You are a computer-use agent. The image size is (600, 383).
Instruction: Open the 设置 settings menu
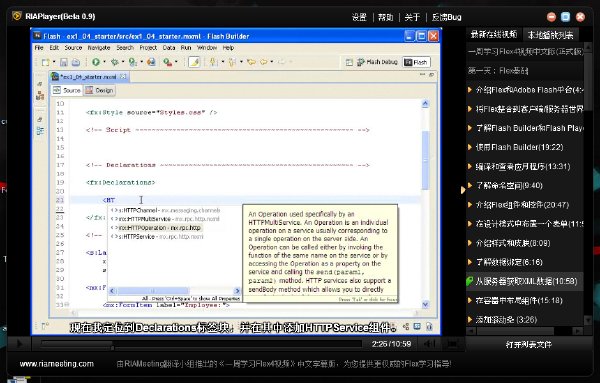point(359,17)
